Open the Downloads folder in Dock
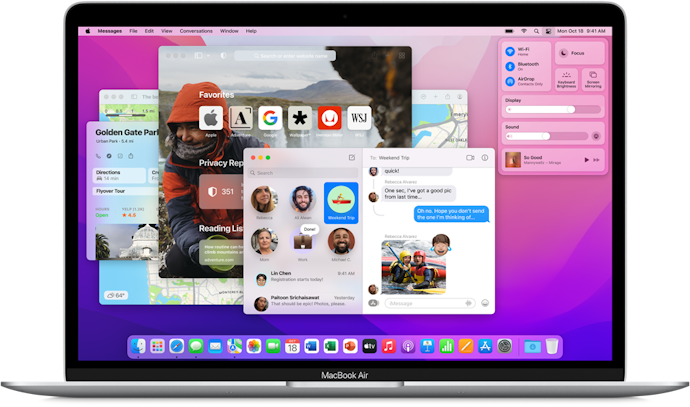This screenshot has width=690, height=407. pyautogui.click(x=532, y=347)
